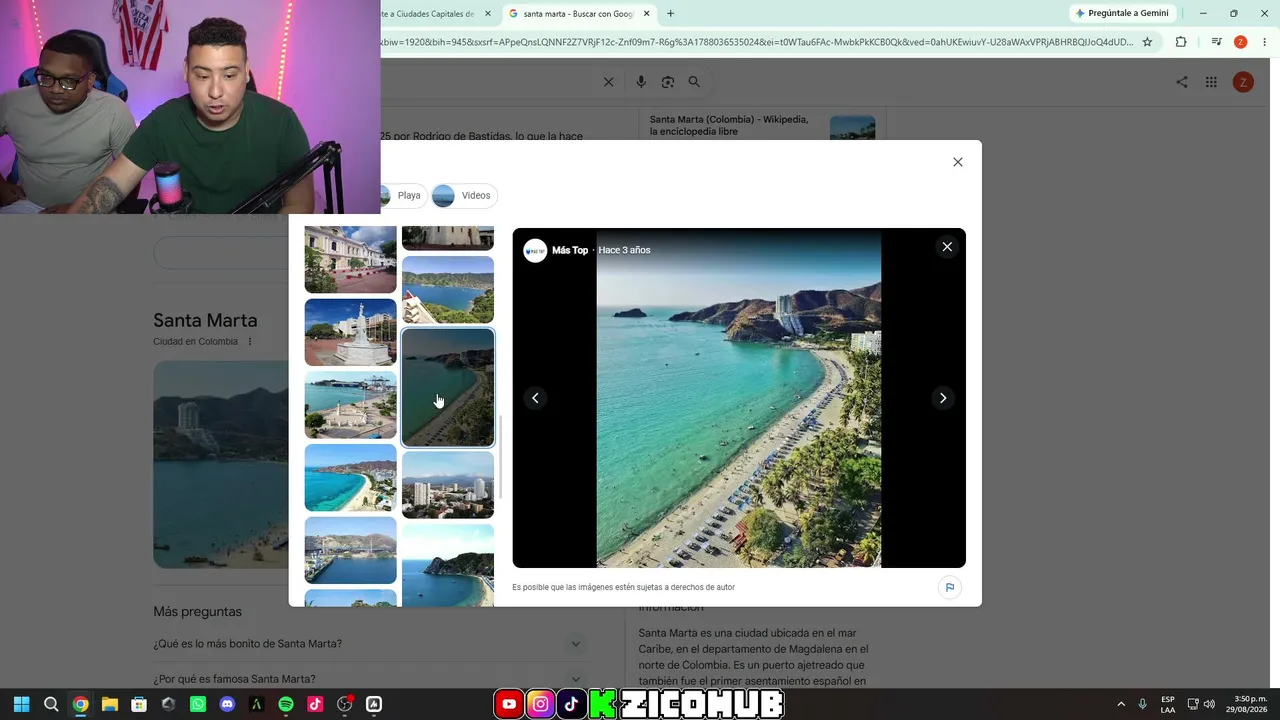Screen dimensions: 1280x720
Task: Close the Santa Marta images dialog
Action: point(958,162)
